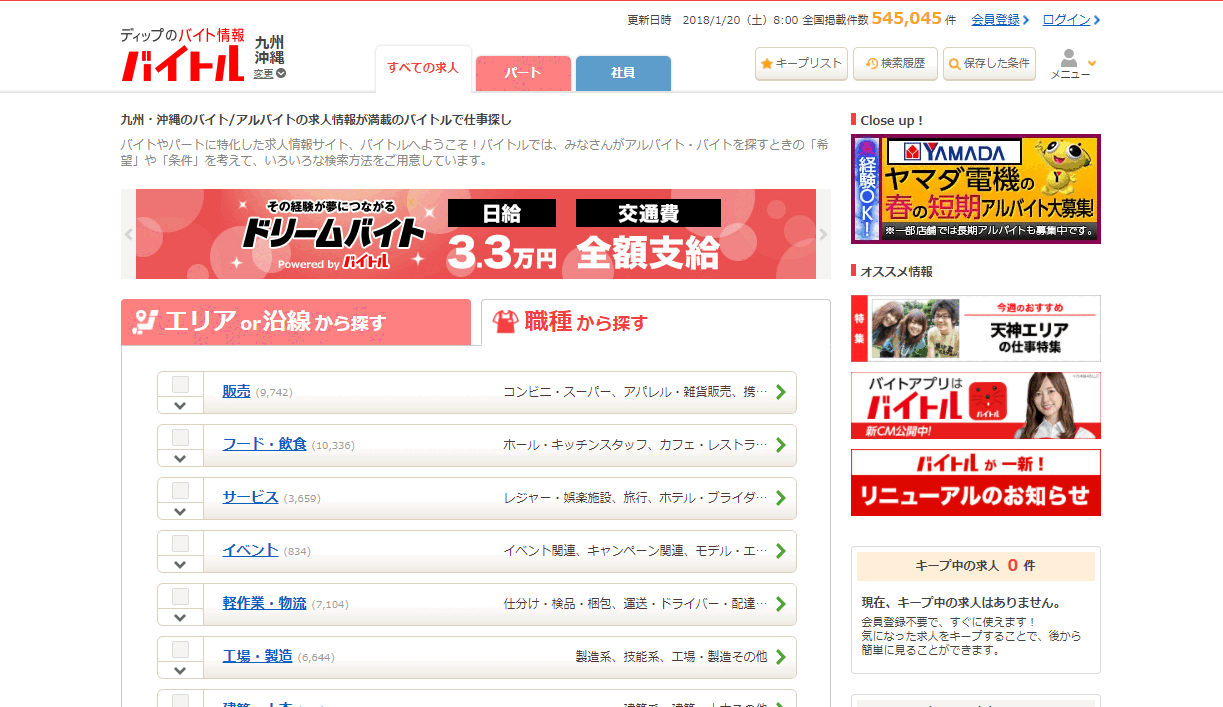
Task: Tick the サービス category checkbox
Action: (180, 490)
